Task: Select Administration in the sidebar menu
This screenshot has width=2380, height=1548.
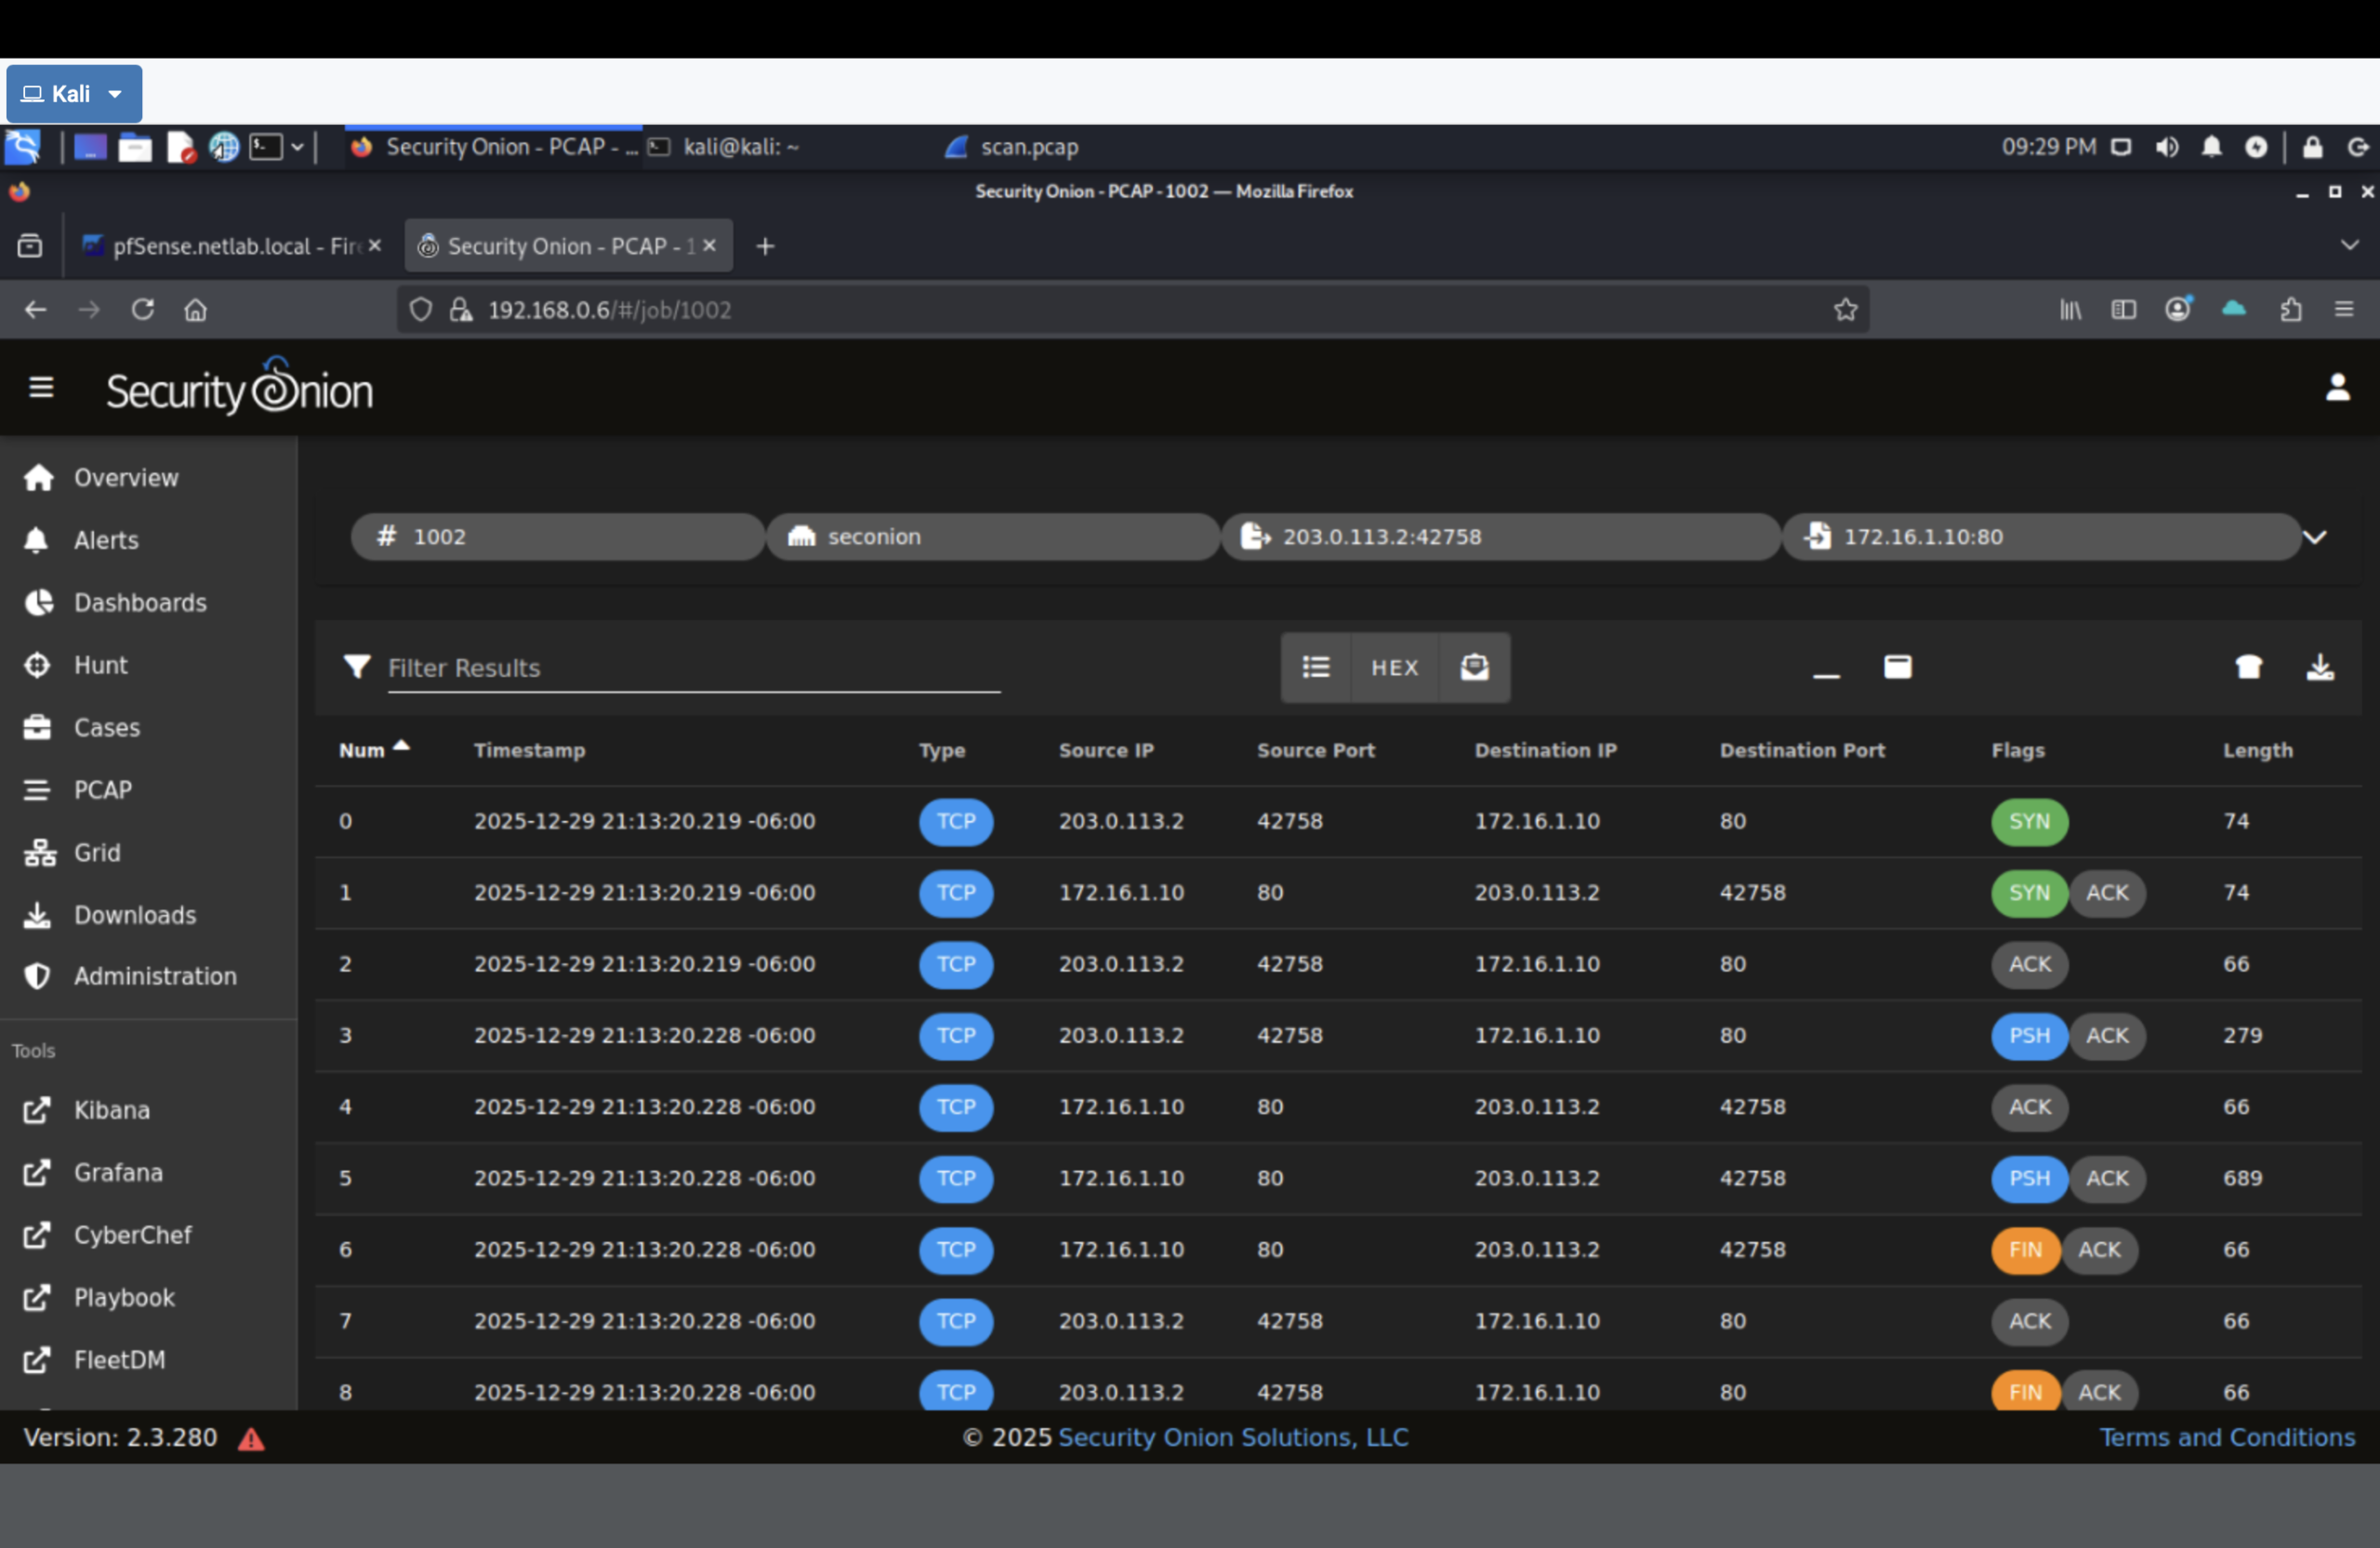Action: [x=155, y=977]
